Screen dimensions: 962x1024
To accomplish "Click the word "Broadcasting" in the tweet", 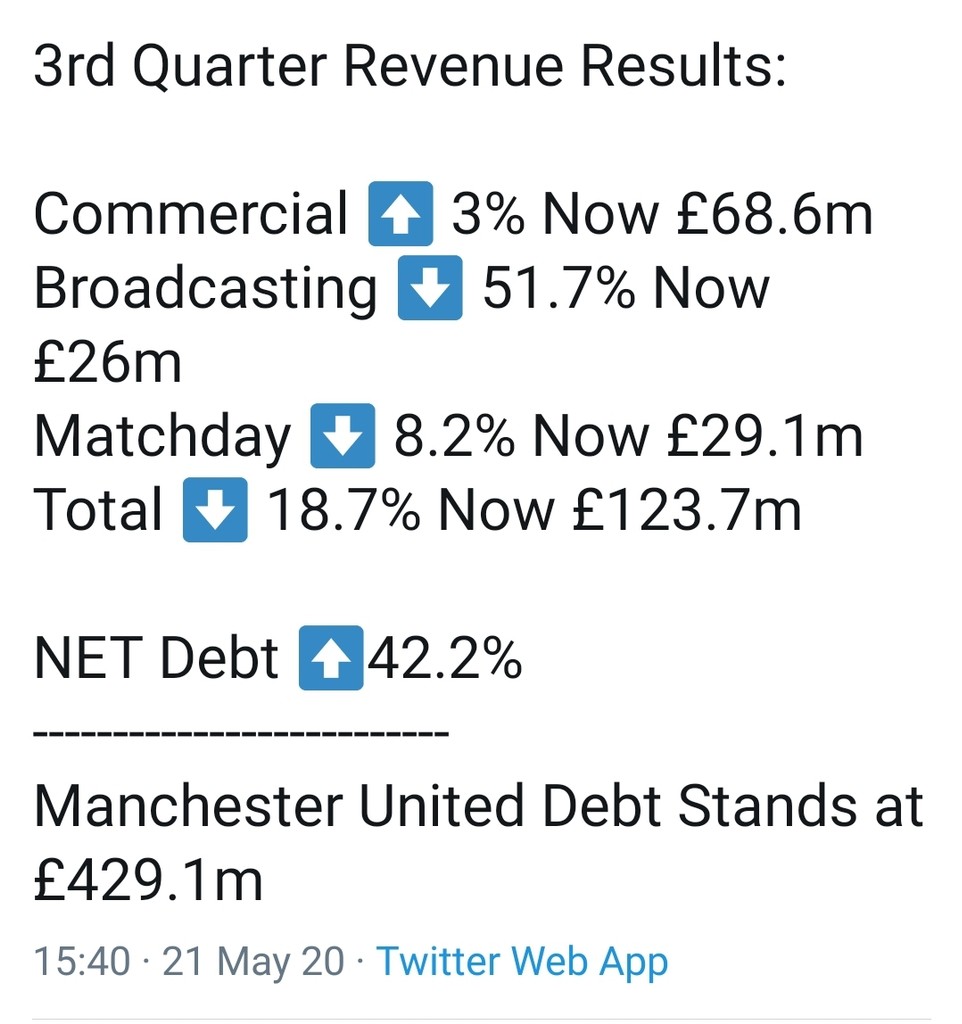I will [205, 288].
